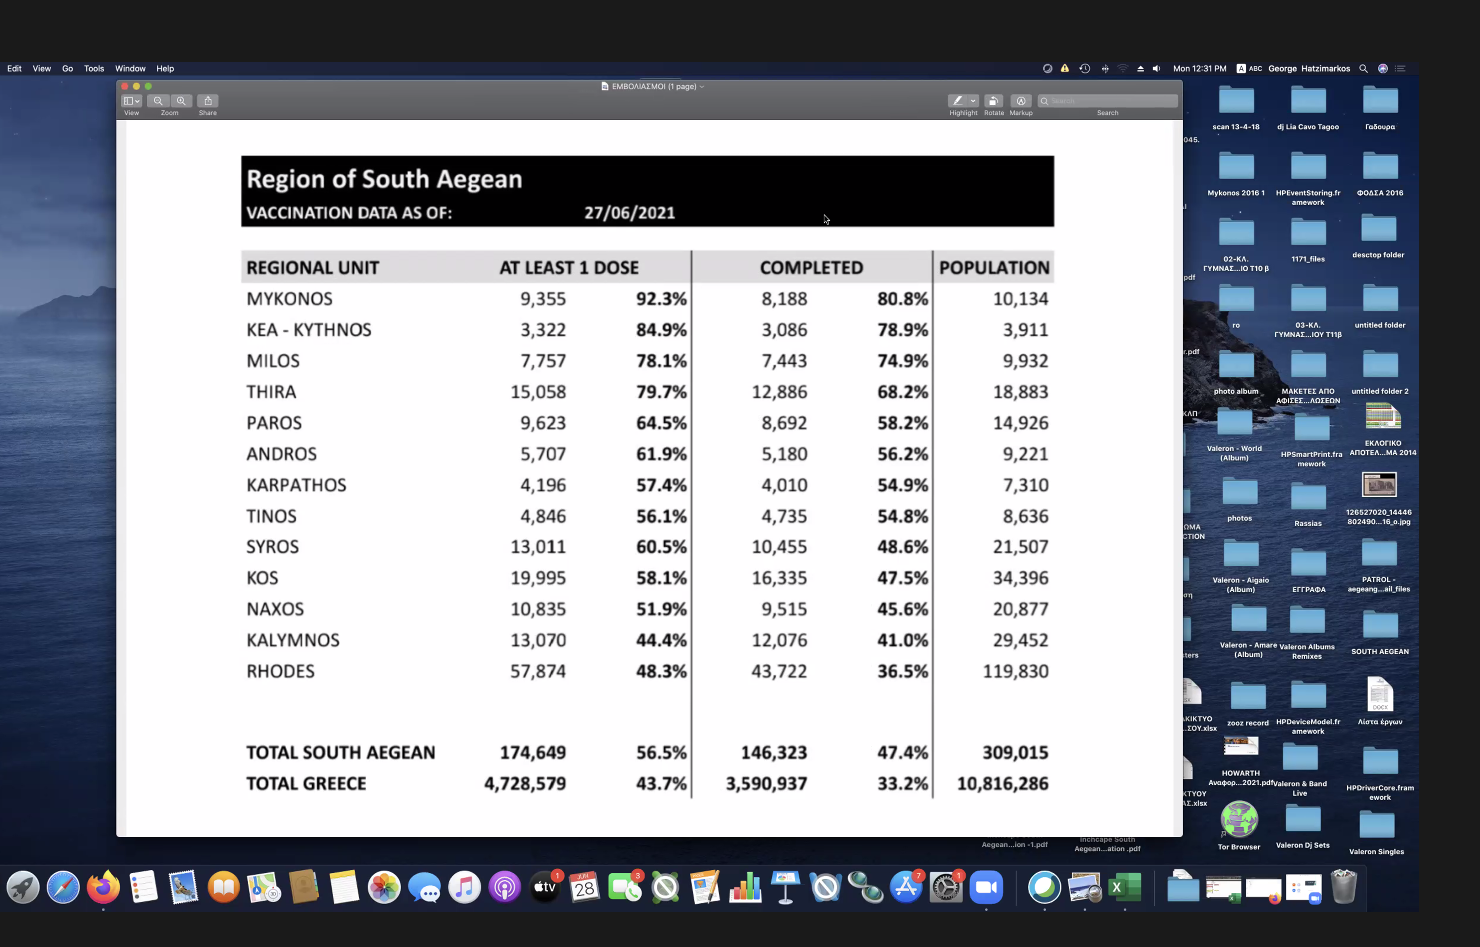This screenshot has width=1480, height=947.
Task: Open System Preferences from the Dock
Action: click(946, 887)
